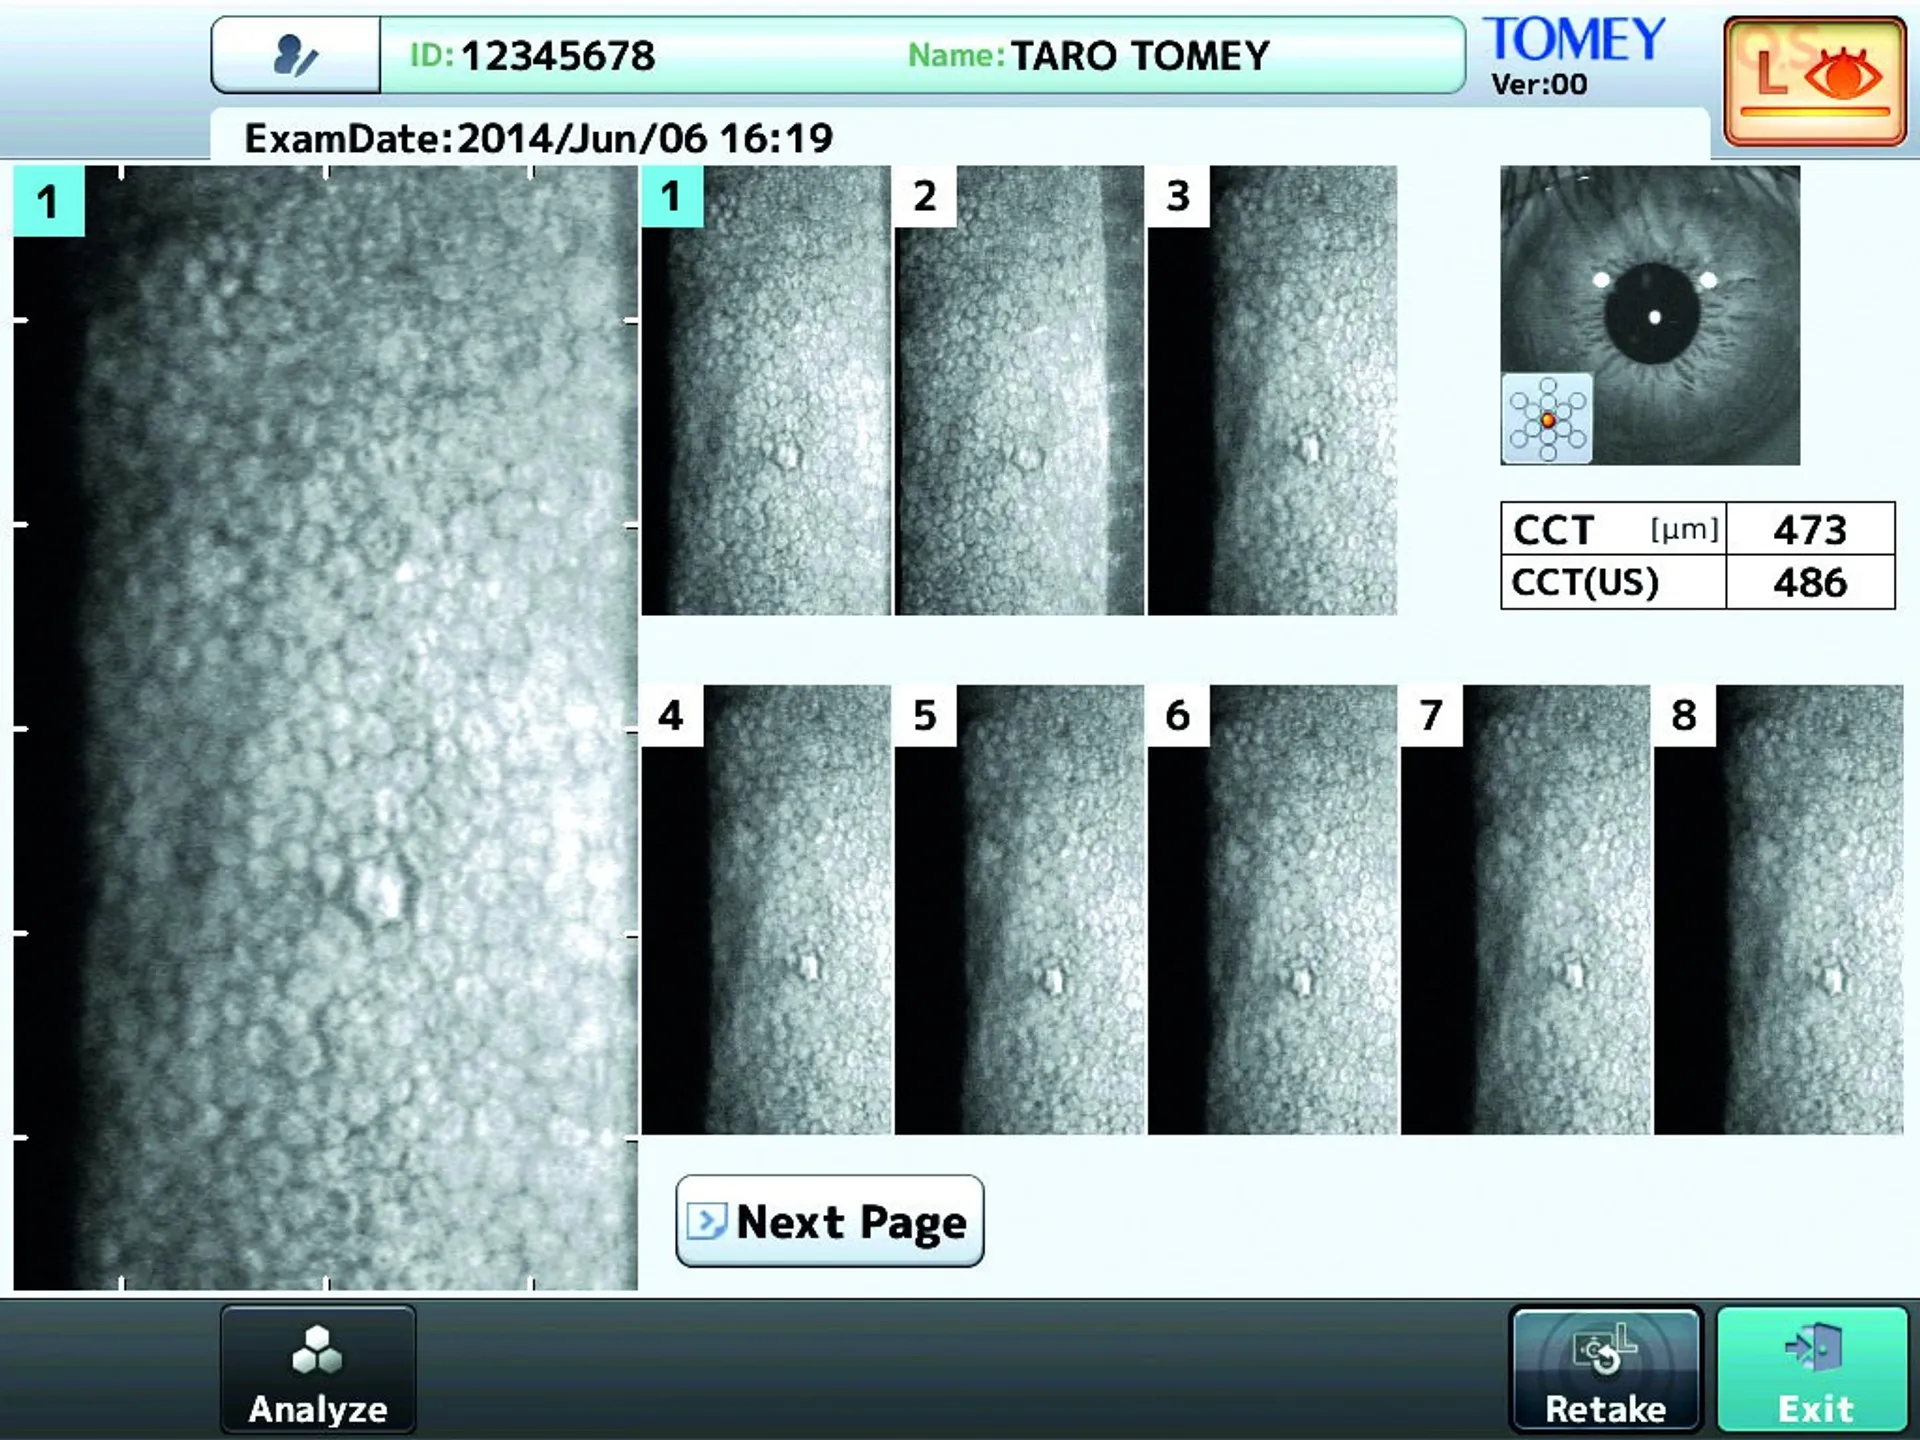Select endothelium thumbnail number 4
This screenshot has height=1440, width=1920.
pyautogui.click(x=766, y=910)
